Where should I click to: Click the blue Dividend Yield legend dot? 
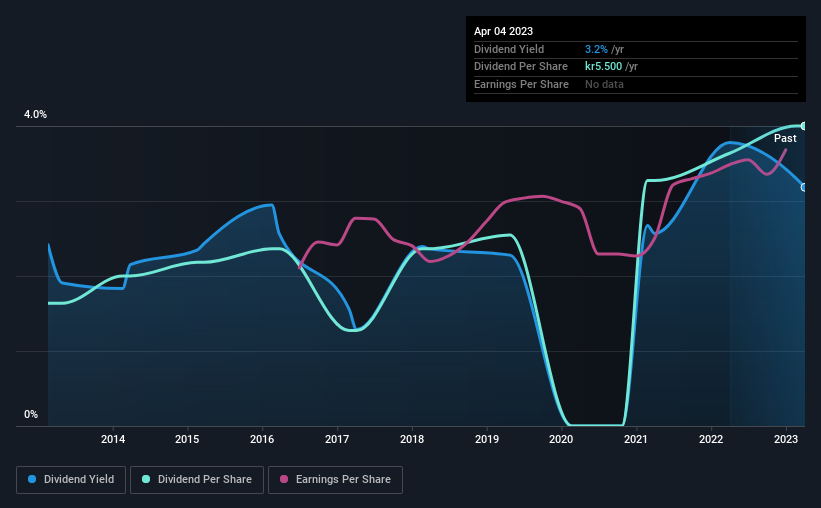[32, 479]
